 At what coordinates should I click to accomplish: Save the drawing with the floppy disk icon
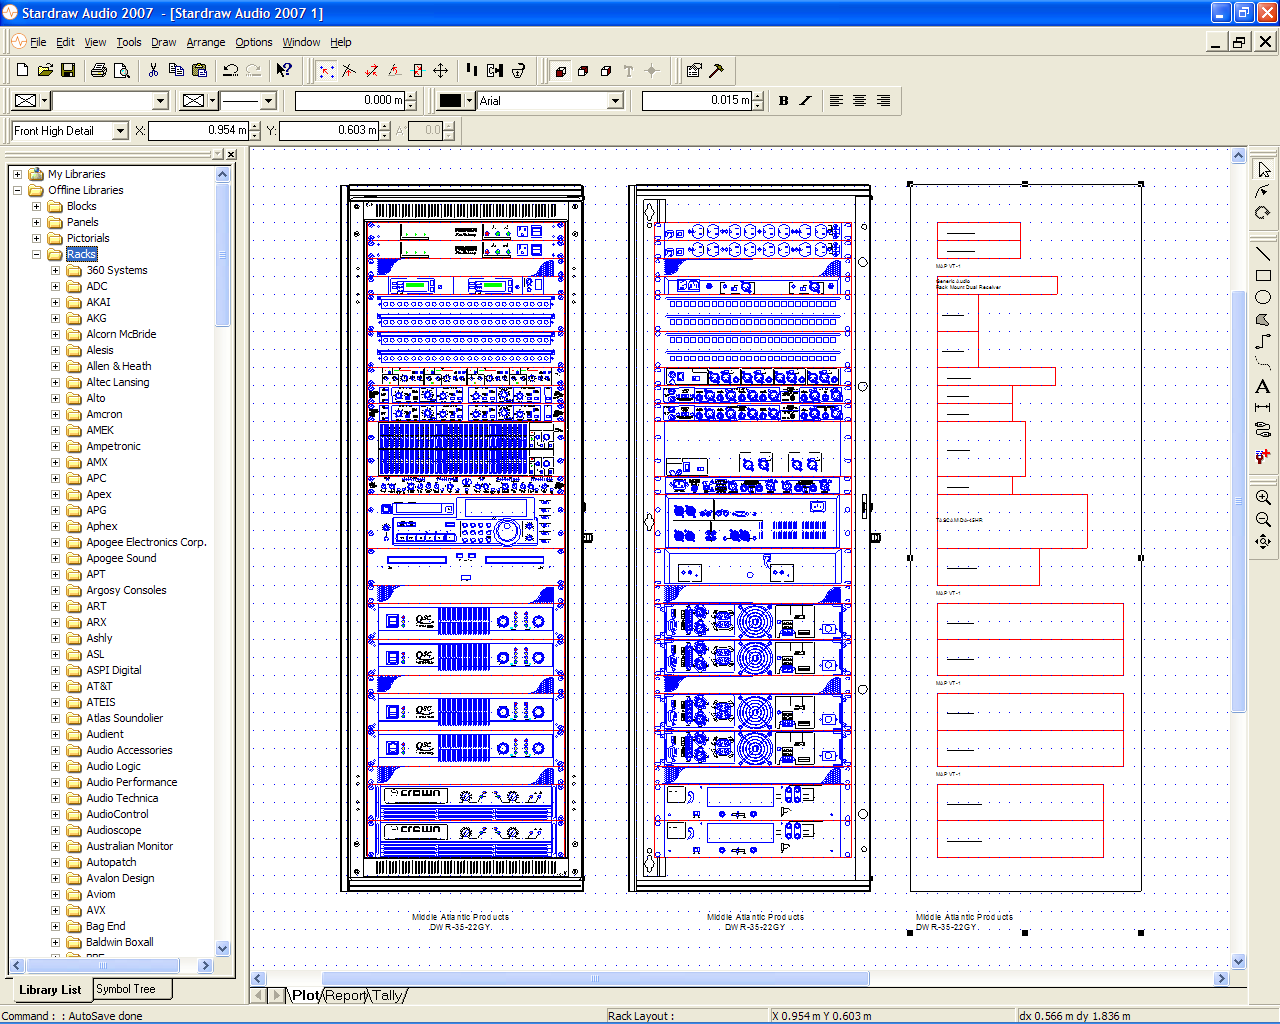point(68,70)
